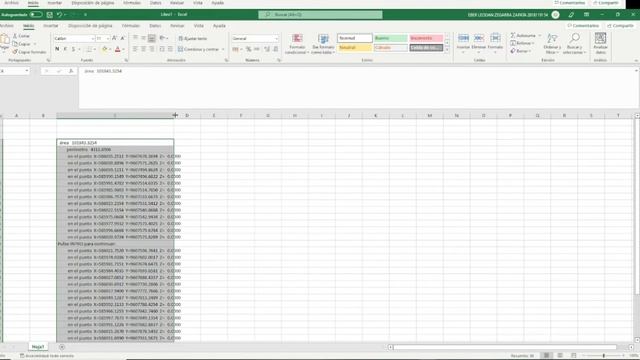Screen dimensions: 640x360
Task: Open the Ribbon display options icon
Action: click(587, 15)
